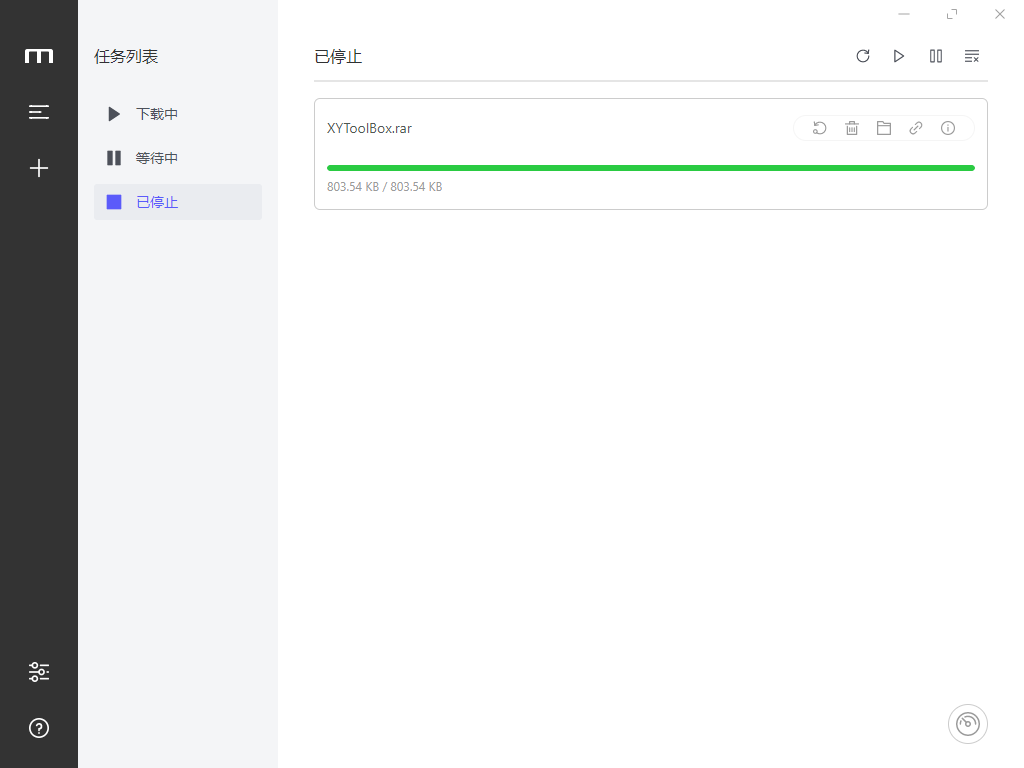Screen dimensions: 1024x768
Task: Pause all tasks
Action: point(935,56)
